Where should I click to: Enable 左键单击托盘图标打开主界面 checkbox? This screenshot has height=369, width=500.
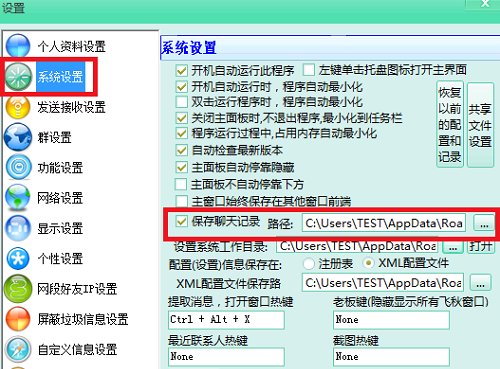[x=308, y=70]
